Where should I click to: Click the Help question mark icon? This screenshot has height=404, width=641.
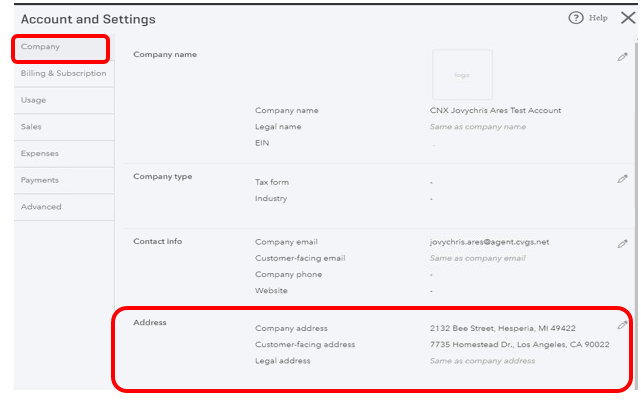coord(576,18)
